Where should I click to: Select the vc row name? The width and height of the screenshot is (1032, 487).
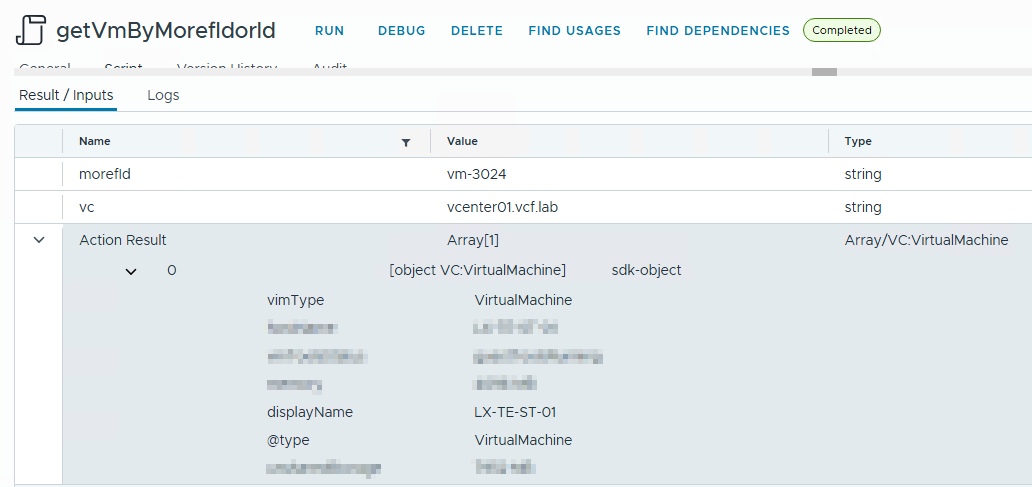86,207
